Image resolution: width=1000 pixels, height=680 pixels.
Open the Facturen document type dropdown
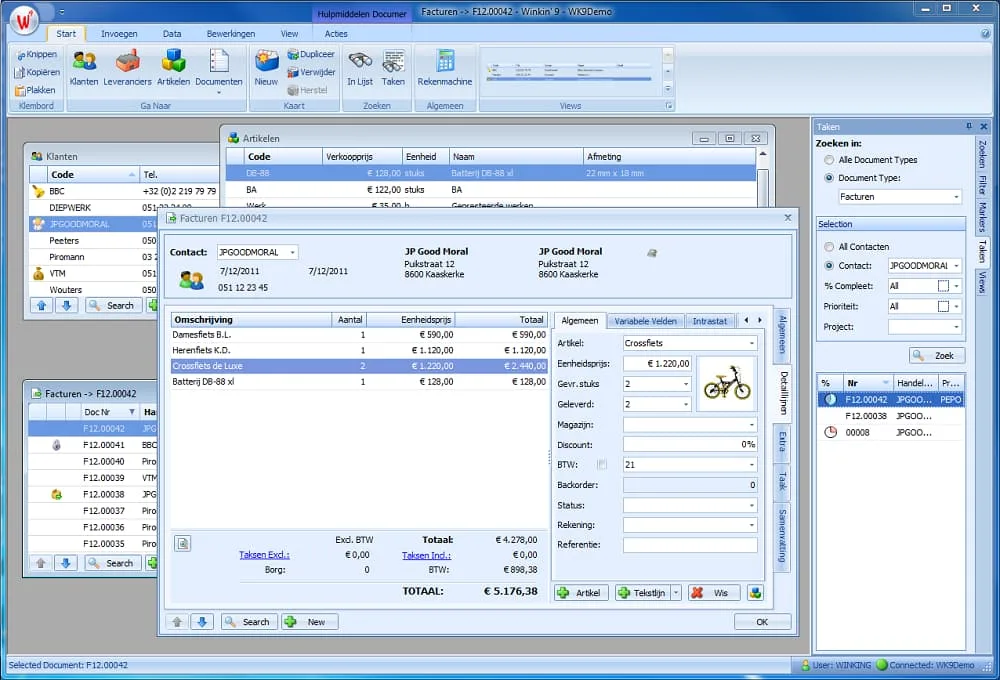pyautogui.click(x=956, y=196)
